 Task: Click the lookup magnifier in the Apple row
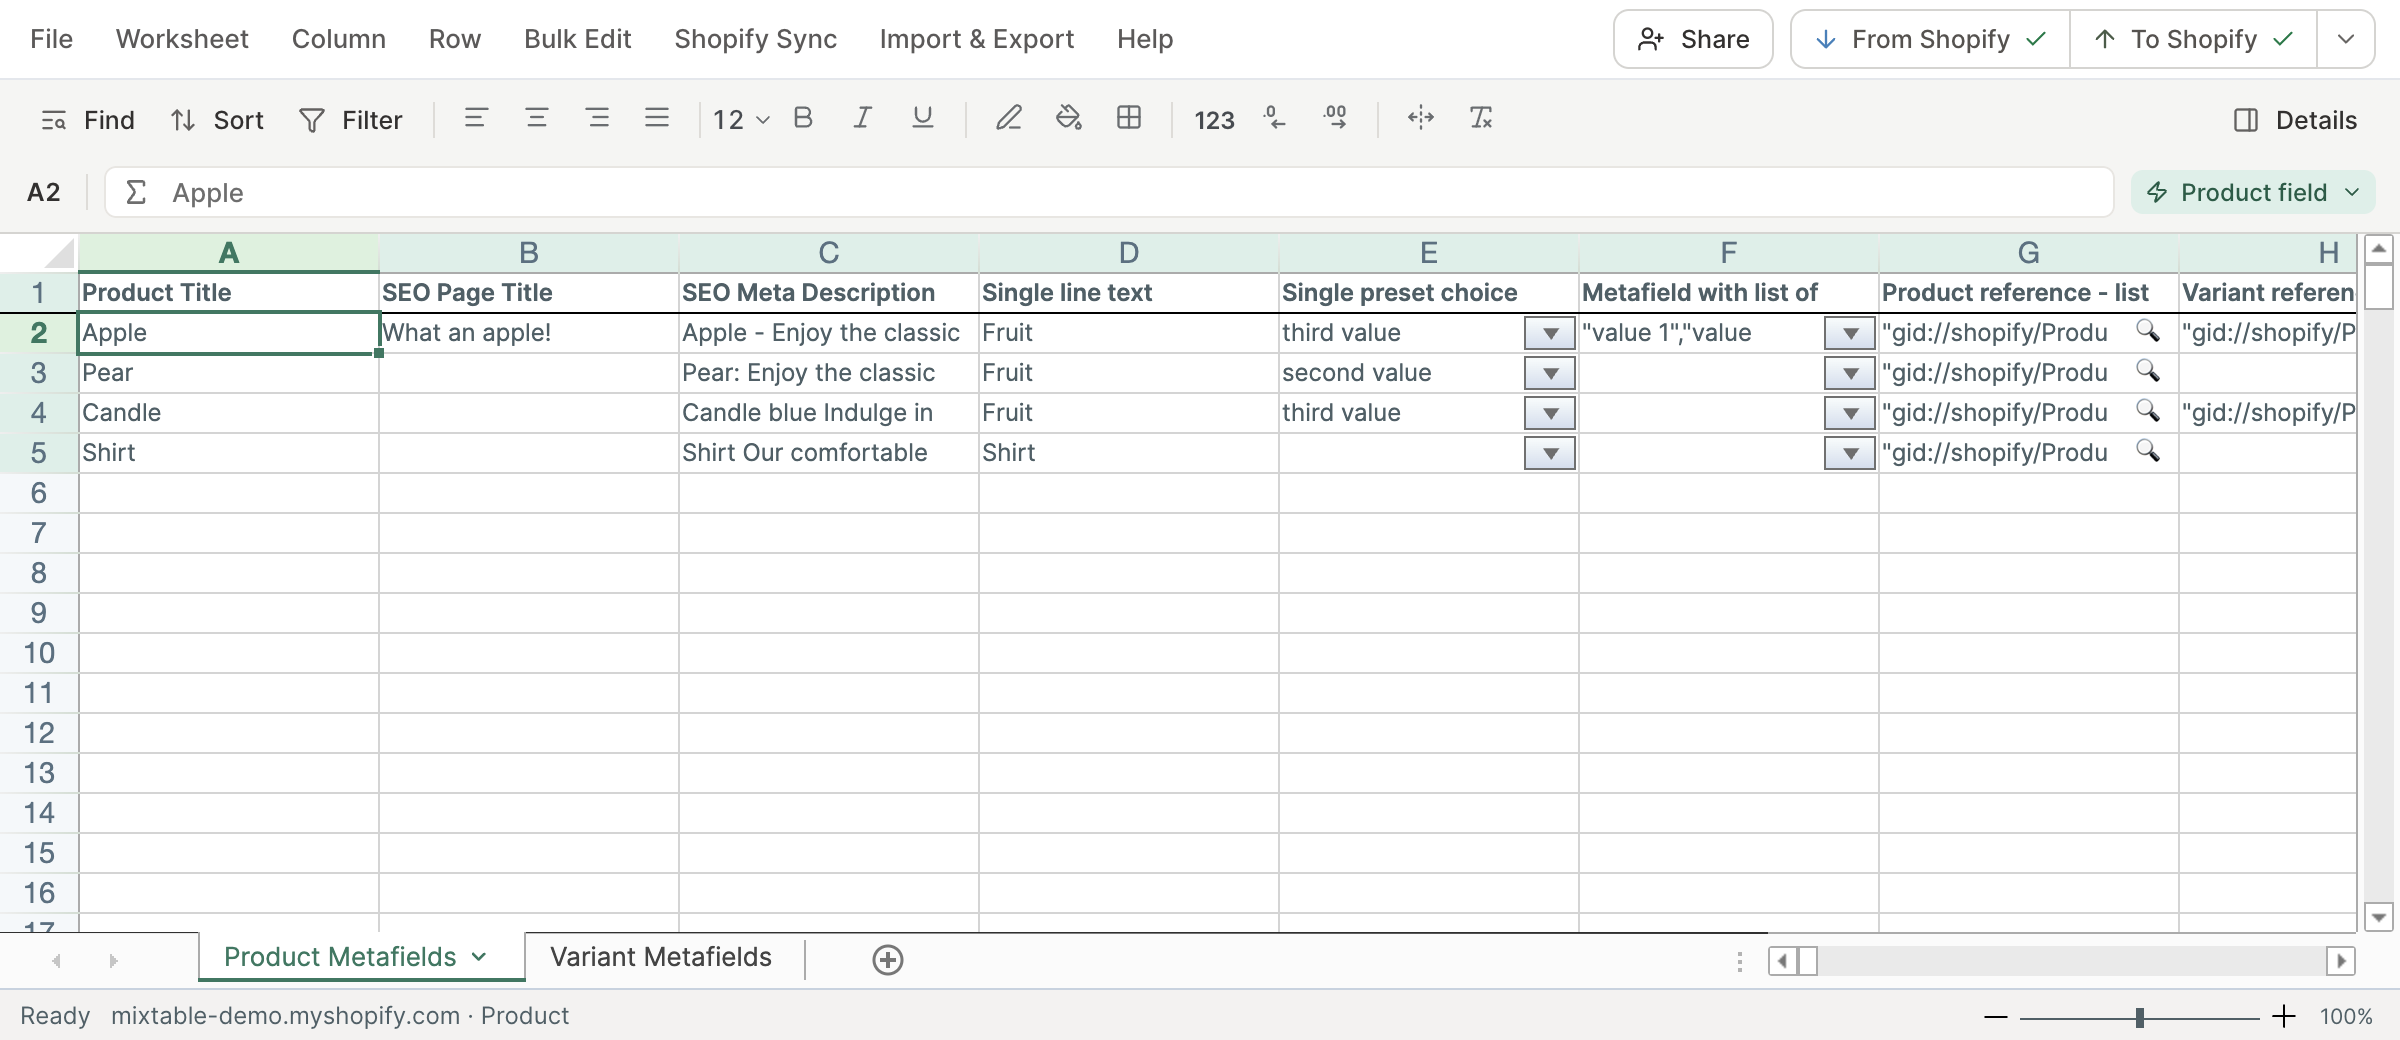coord(2147,331)
